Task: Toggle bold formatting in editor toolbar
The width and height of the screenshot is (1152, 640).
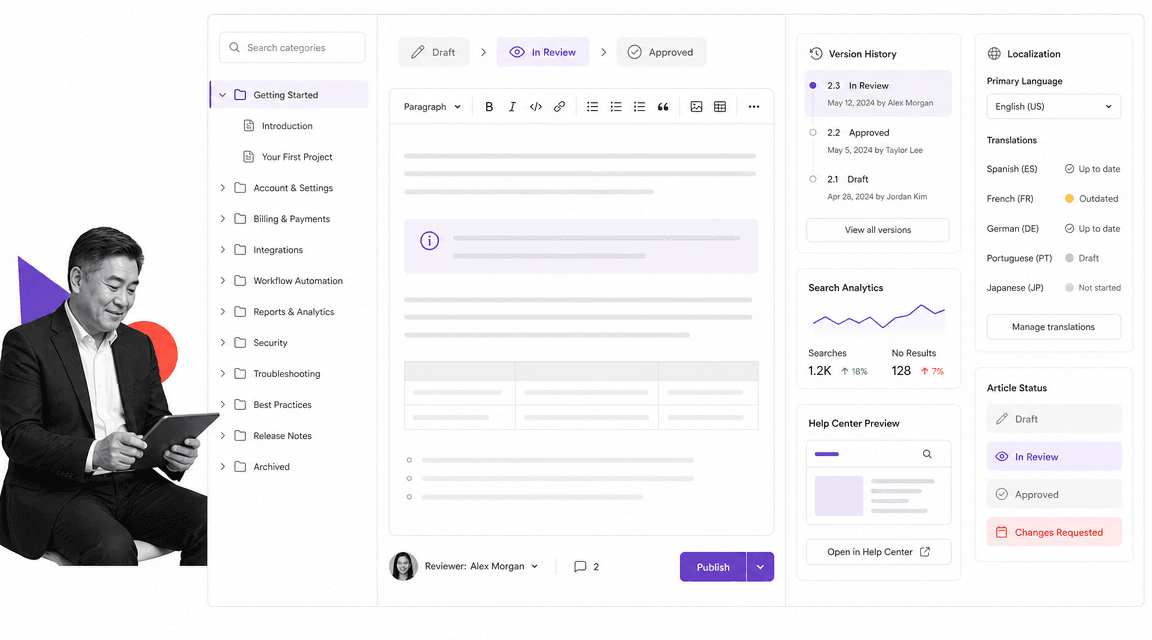Action: click(489, 107)
